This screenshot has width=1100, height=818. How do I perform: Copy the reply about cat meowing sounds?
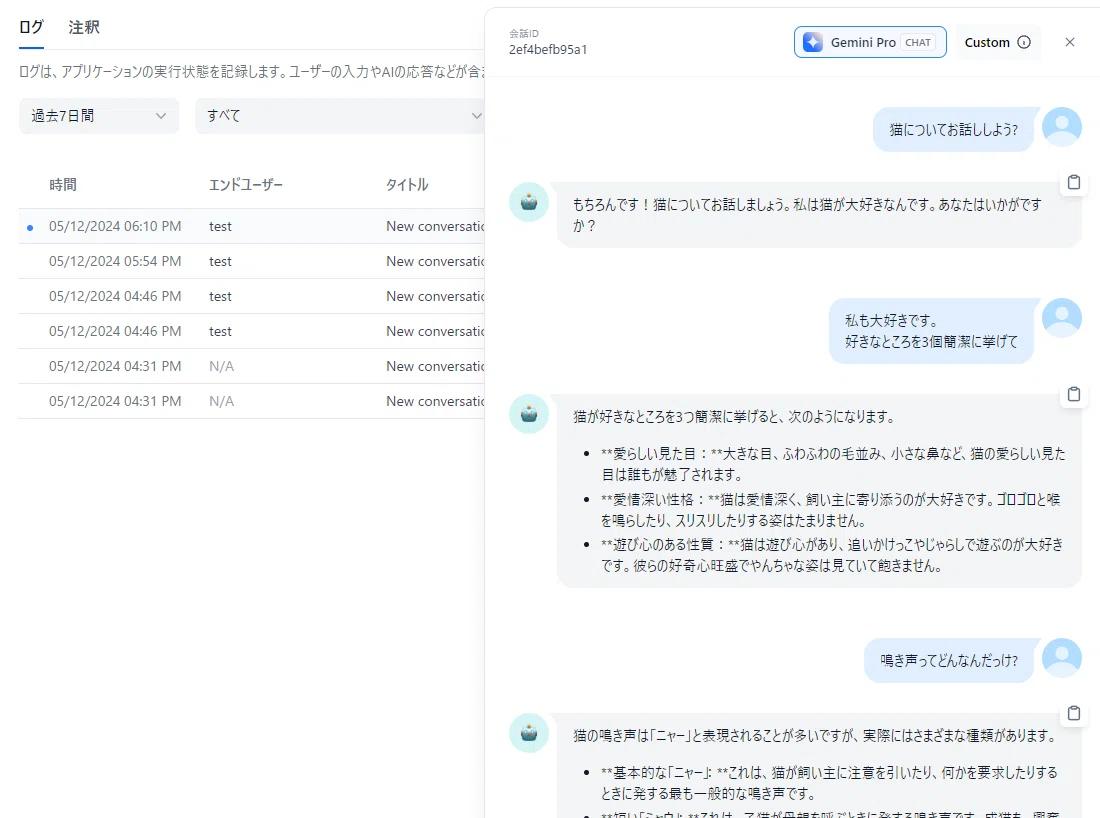1073,713
